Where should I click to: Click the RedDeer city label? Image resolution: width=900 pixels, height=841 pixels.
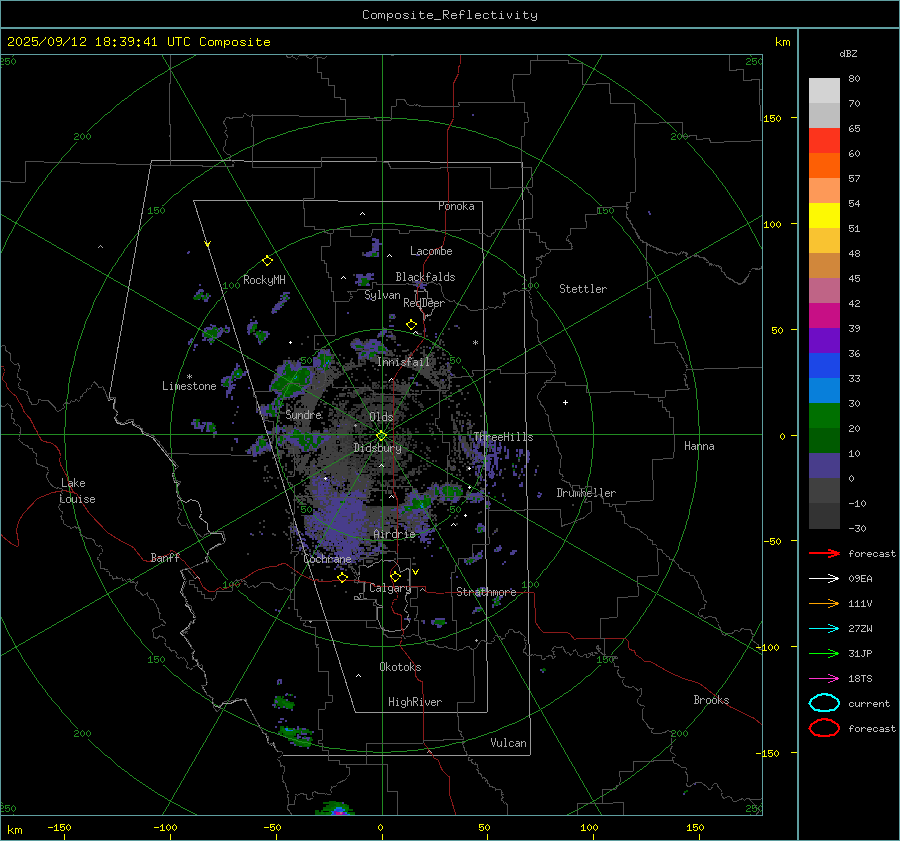424,303
